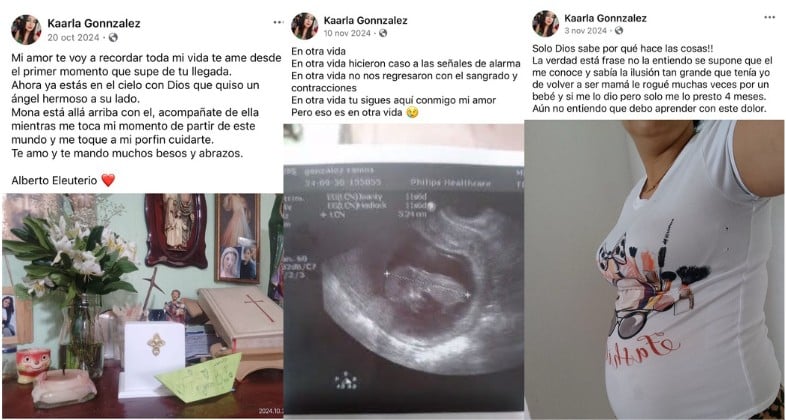The width and height of the screenshot is (786, 420).
Task: Click globe privacy icon on 10 nov post
Action: [x=383, y=33]
